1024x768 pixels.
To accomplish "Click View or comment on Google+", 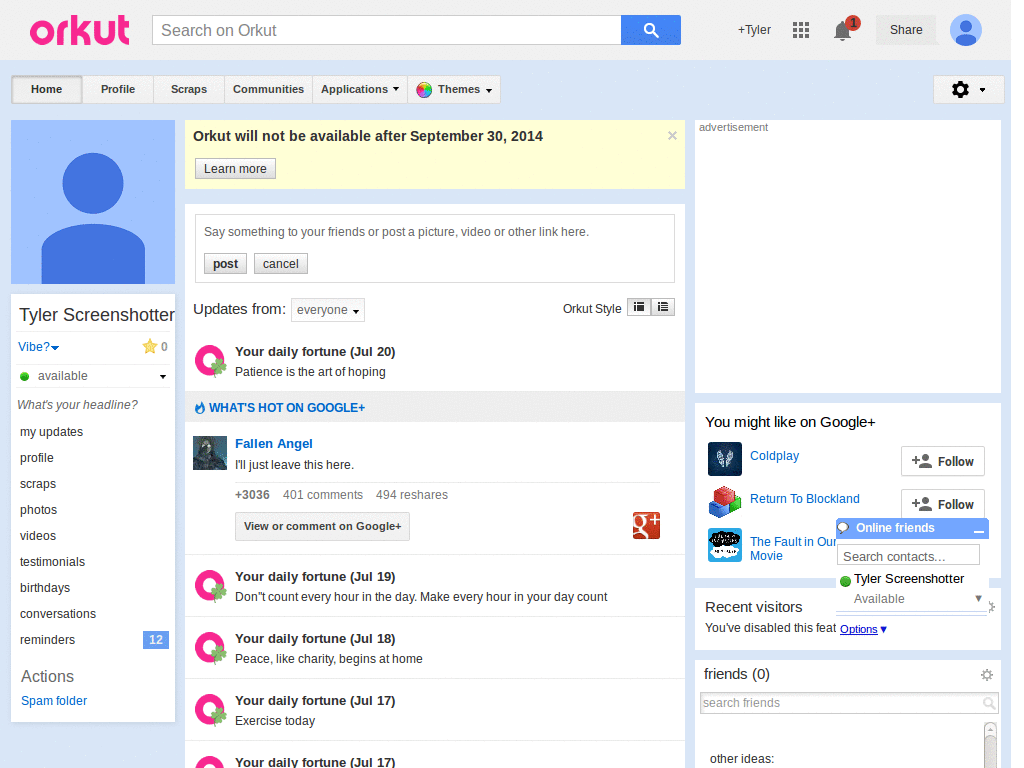I will coord(323,526).
